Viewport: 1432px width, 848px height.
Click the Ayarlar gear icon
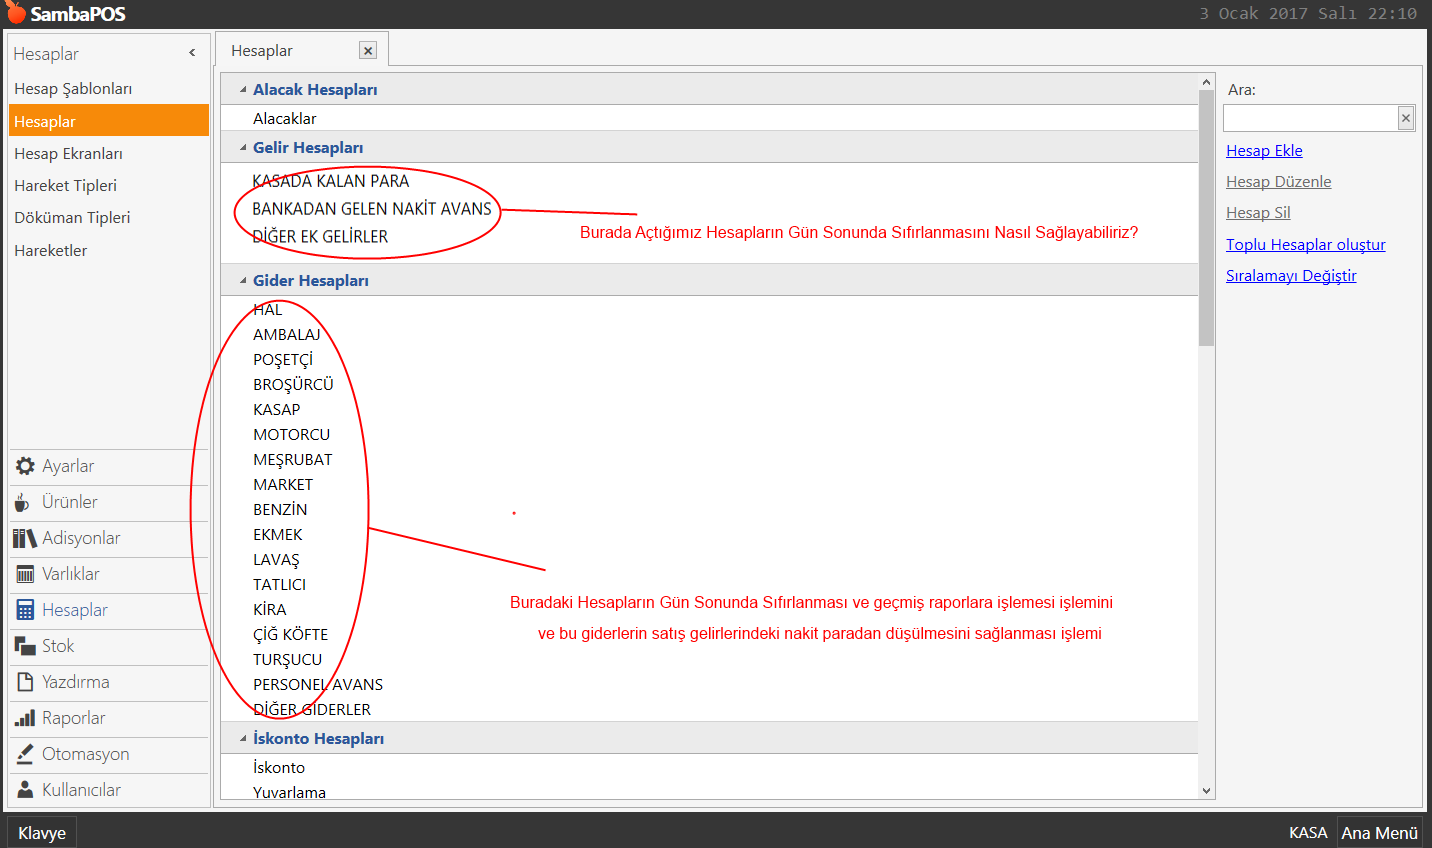tap(25, 466)
